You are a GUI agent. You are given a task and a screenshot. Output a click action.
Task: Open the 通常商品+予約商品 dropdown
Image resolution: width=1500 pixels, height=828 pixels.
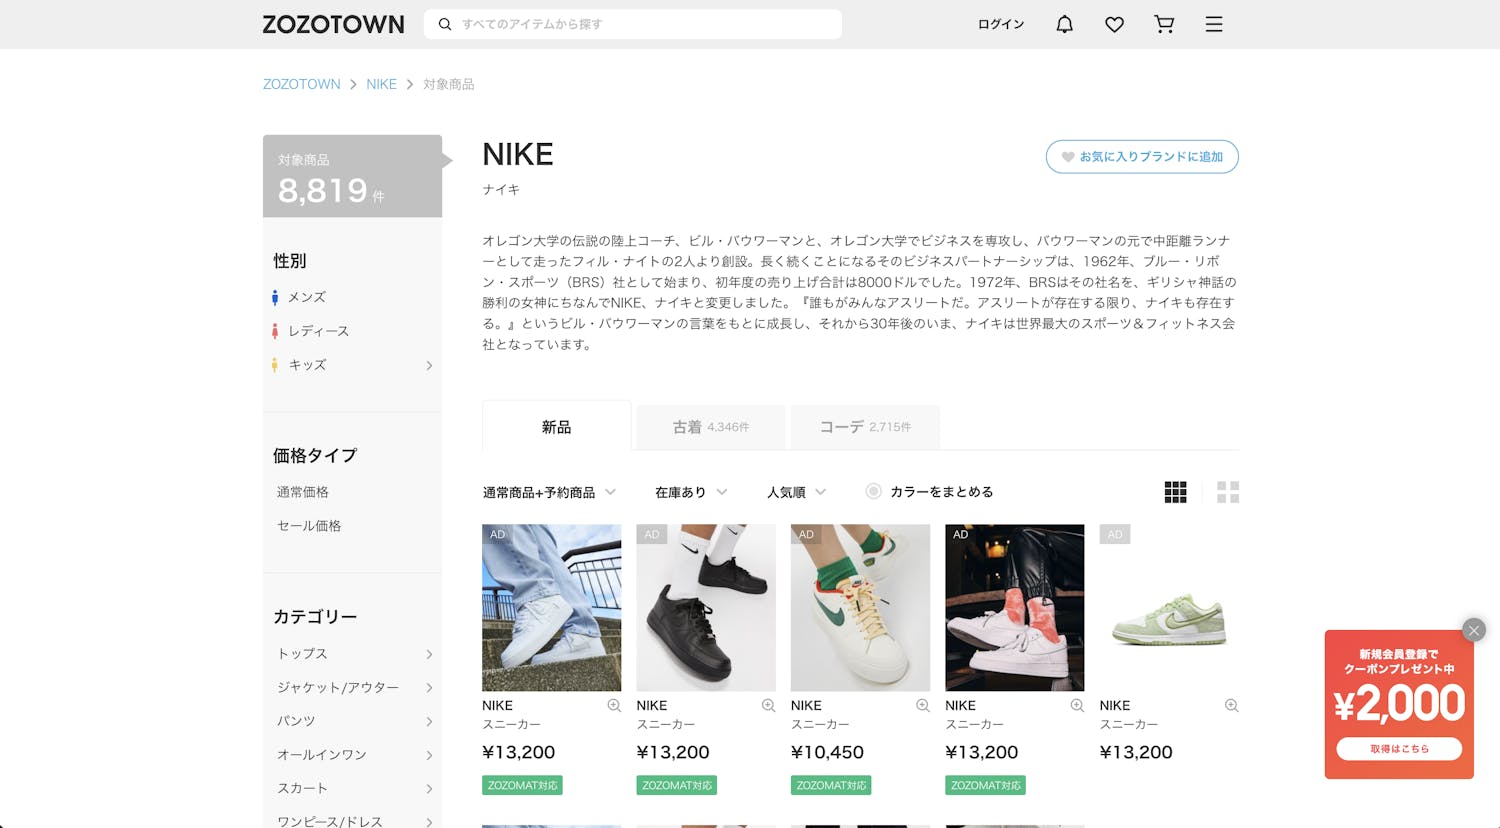tap(549, 492)
